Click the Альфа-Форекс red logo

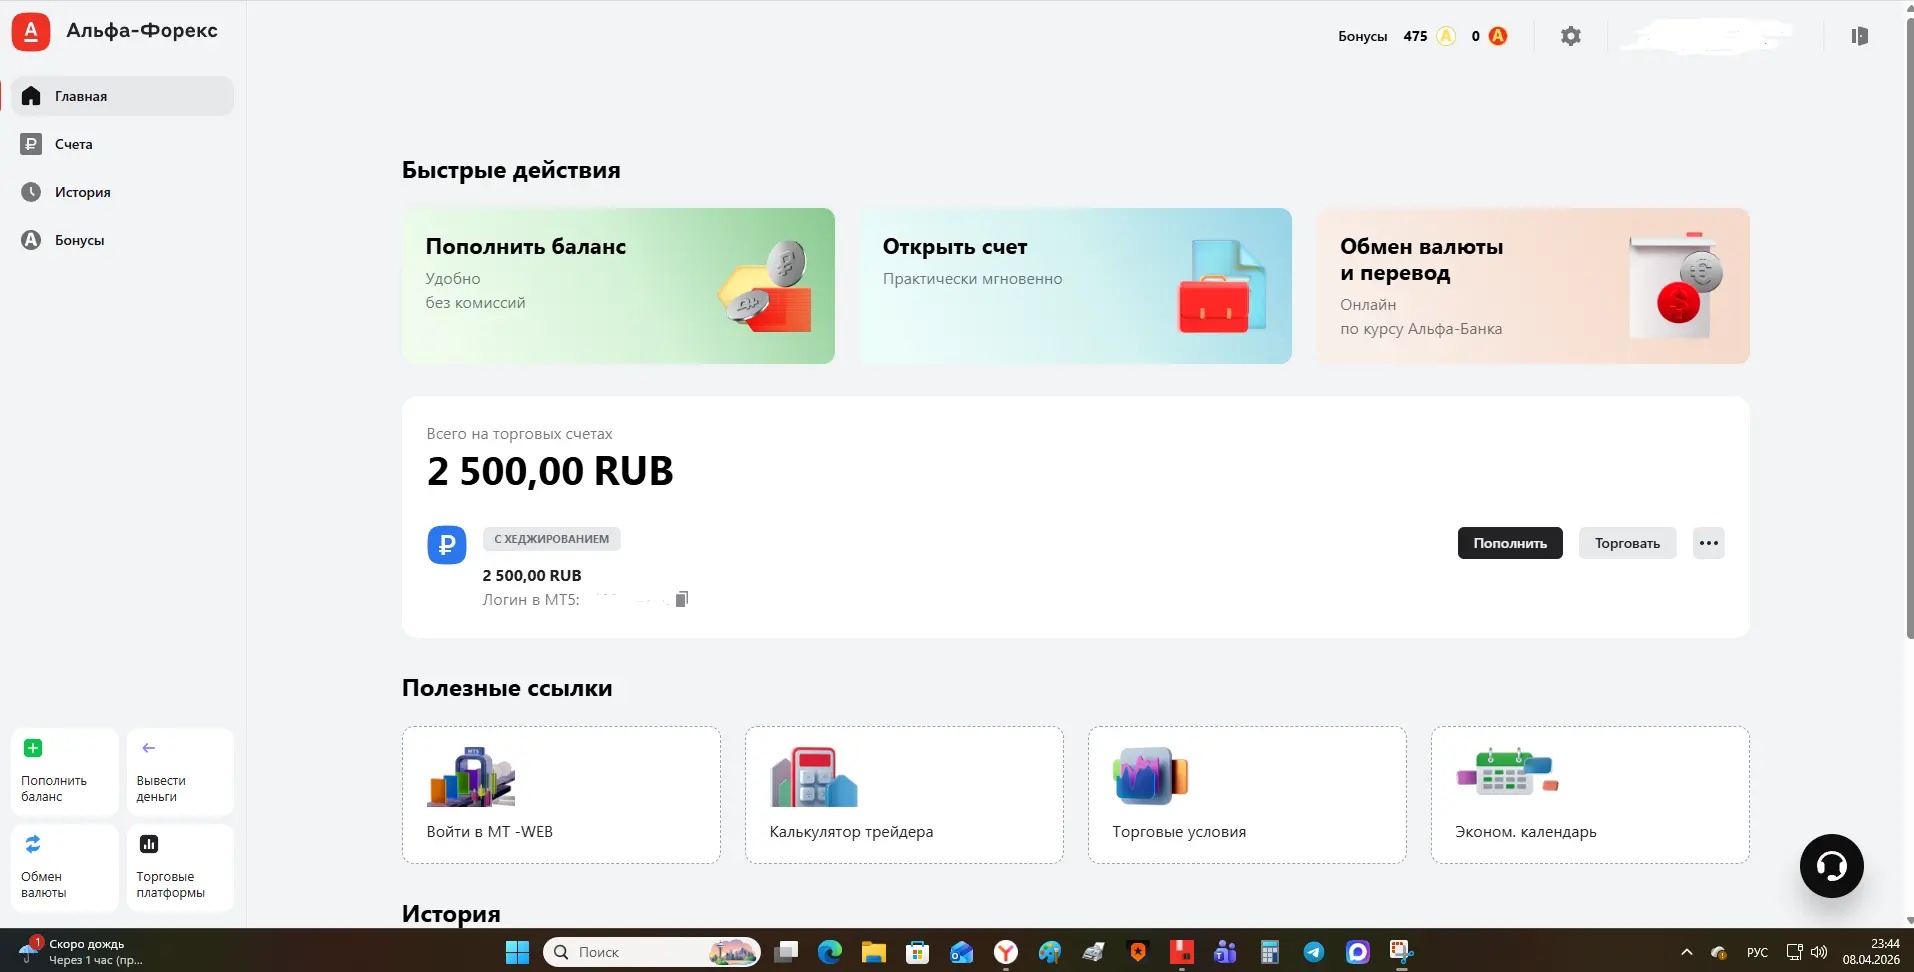tap(31, 32)
